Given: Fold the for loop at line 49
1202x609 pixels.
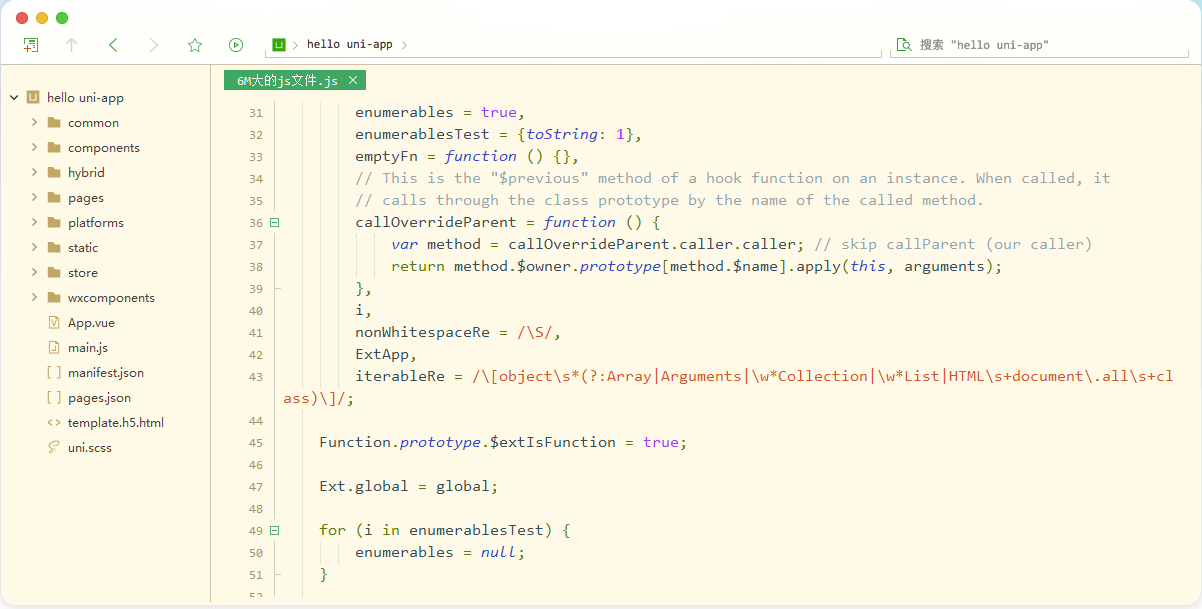Looking at the screenshot, I should click(274, 531).
